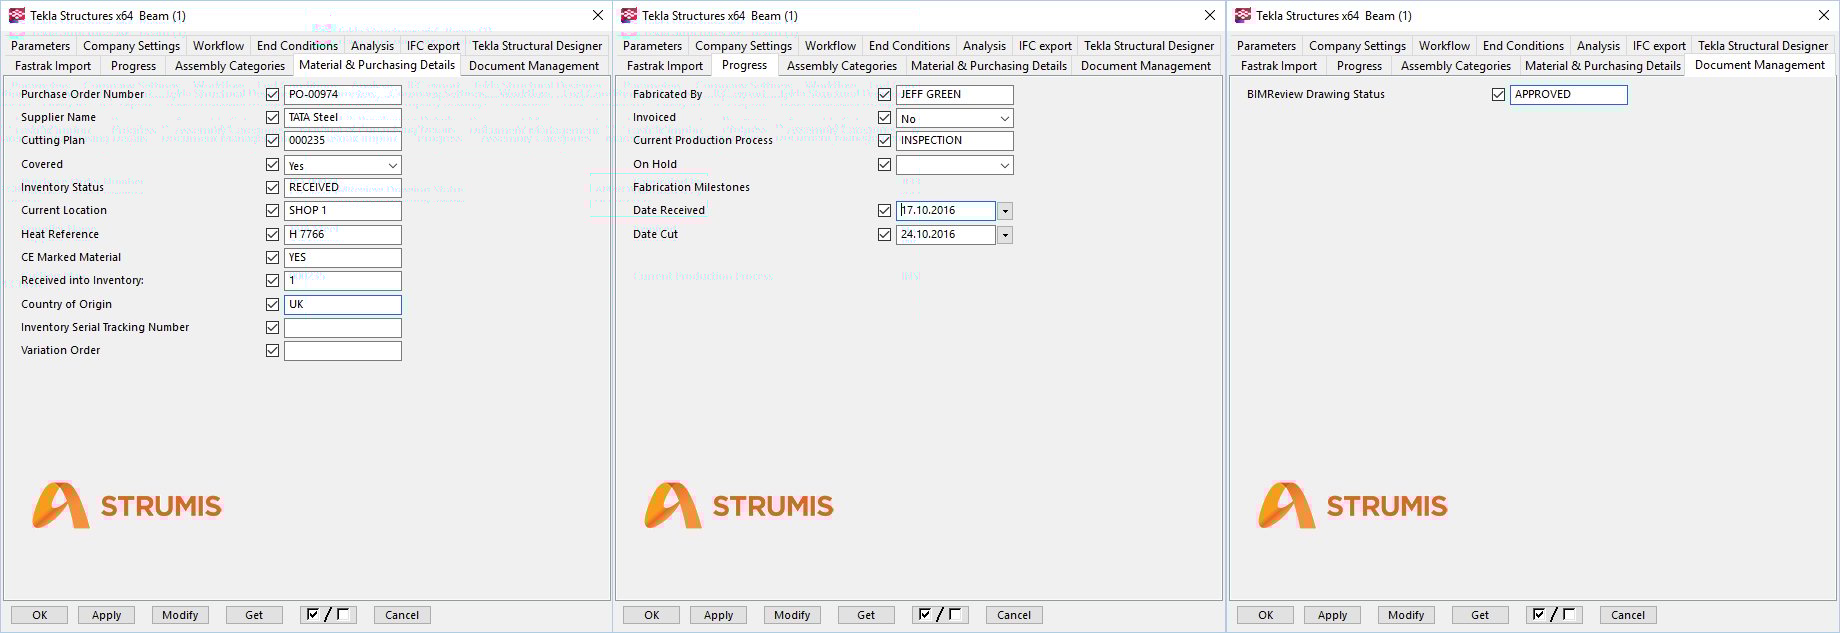Viewport: 1840px width, 633px height.
Task: Open the Date Cut calendar dropdown arrow
Action: pyautogui.click(x=1005, y=235)
